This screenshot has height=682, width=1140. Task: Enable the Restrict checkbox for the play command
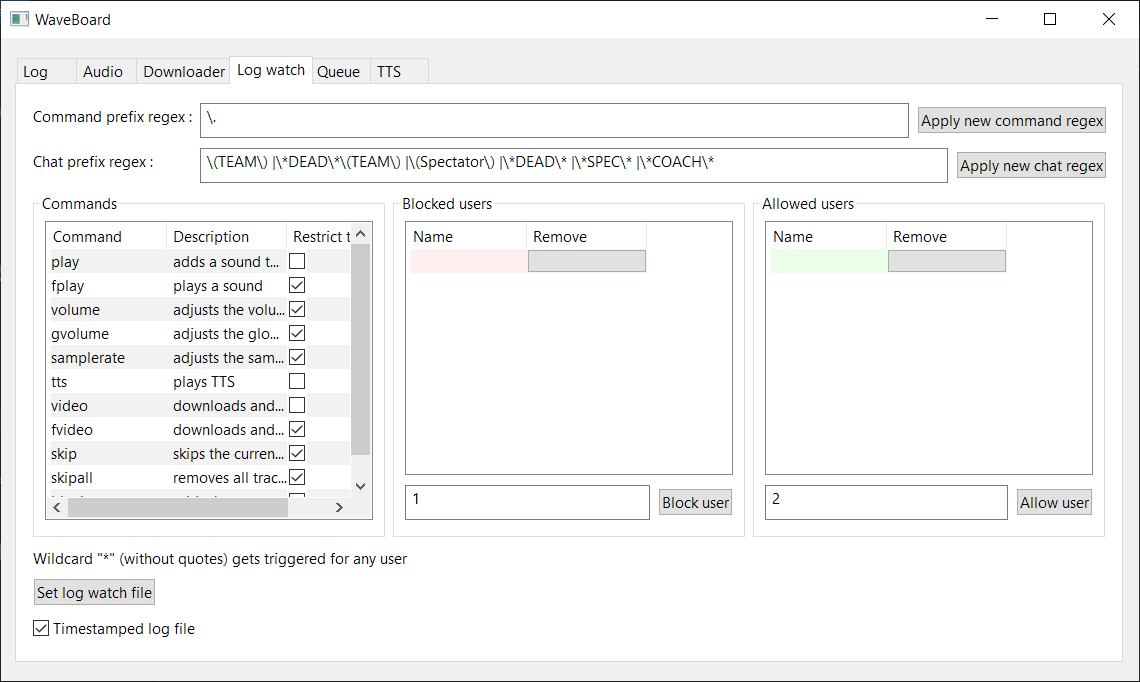click(x=297, y=261)
